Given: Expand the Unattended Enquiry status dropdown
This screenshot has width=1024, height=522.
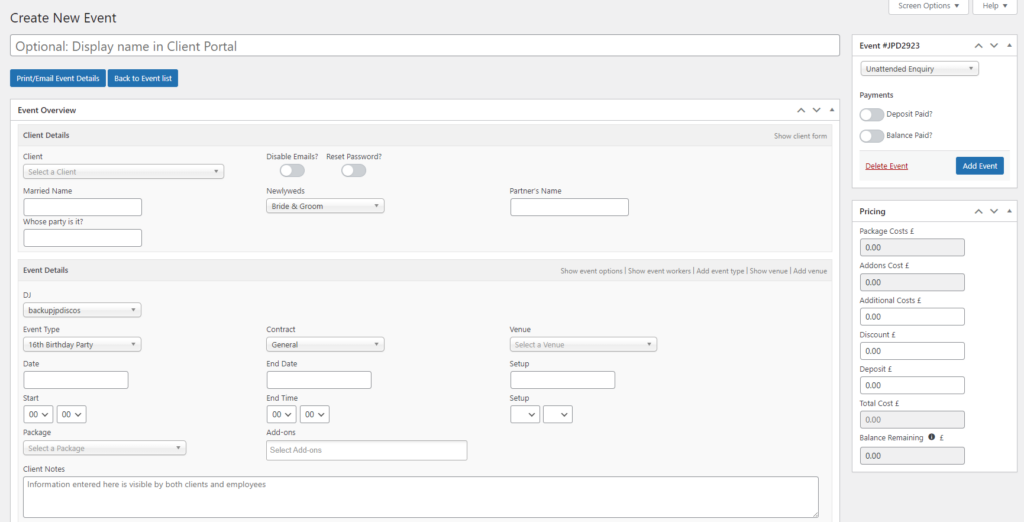Looking at the screenshot, I should [919, 69].
